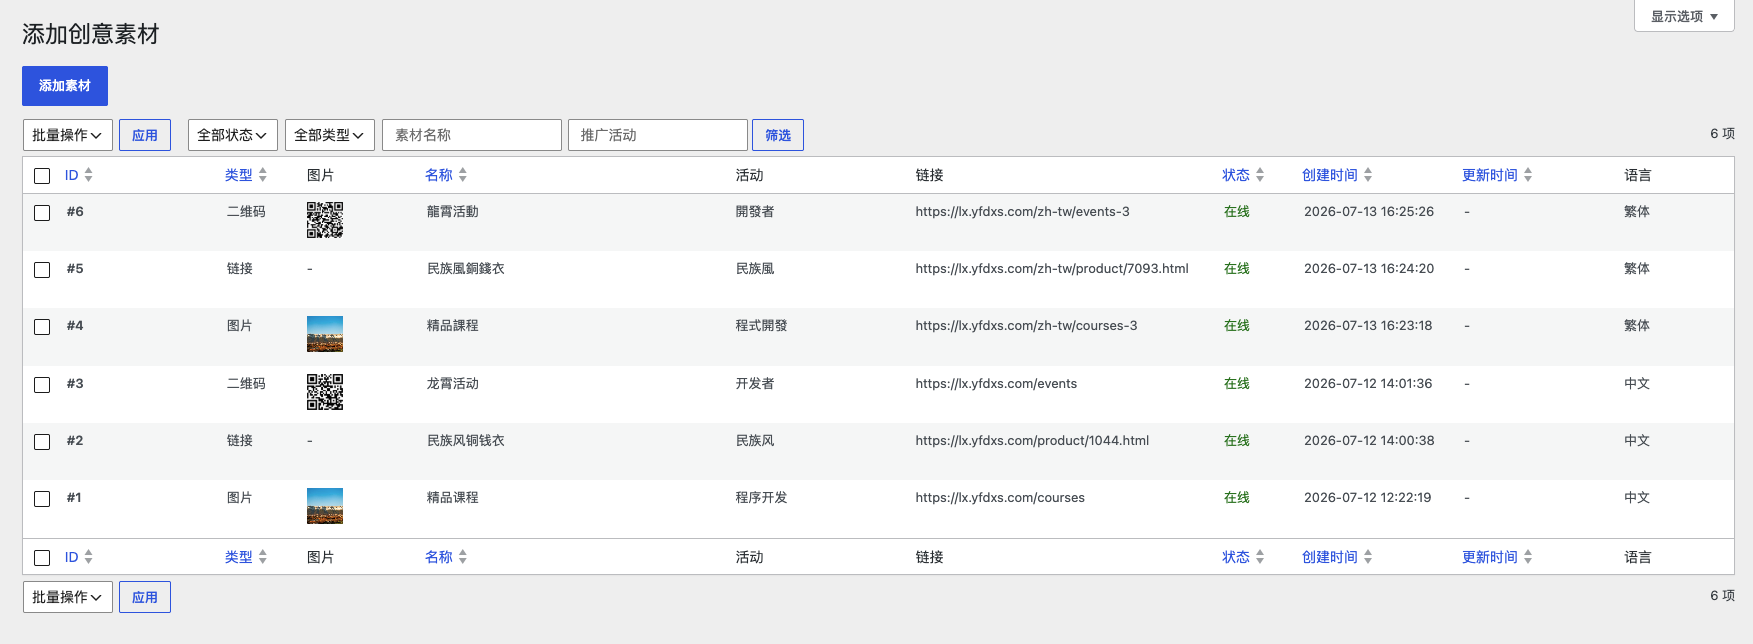Click 类型 sort arrows in footer
The height and width of the screenshot is (644, 1753).
click(x=262, y=557)
